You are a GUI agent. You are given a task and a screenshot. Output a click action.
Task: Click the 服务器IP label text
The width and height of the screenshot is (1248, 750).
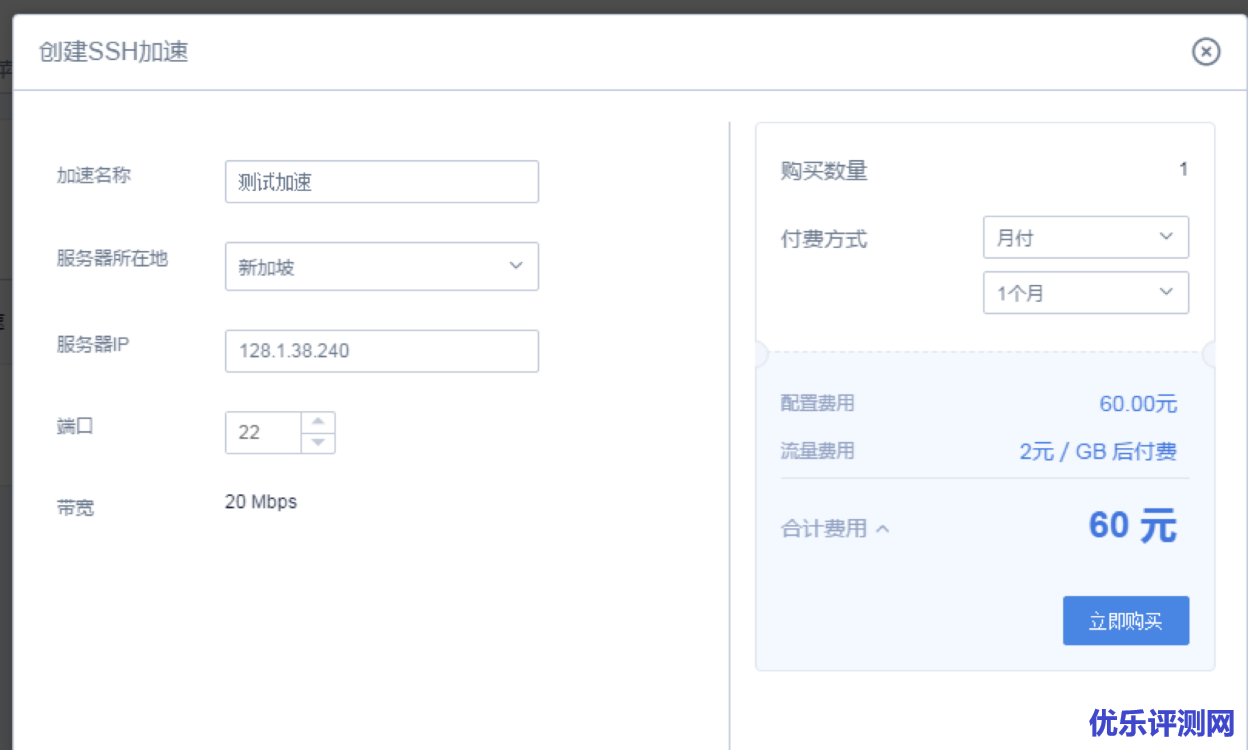point(93,345)
